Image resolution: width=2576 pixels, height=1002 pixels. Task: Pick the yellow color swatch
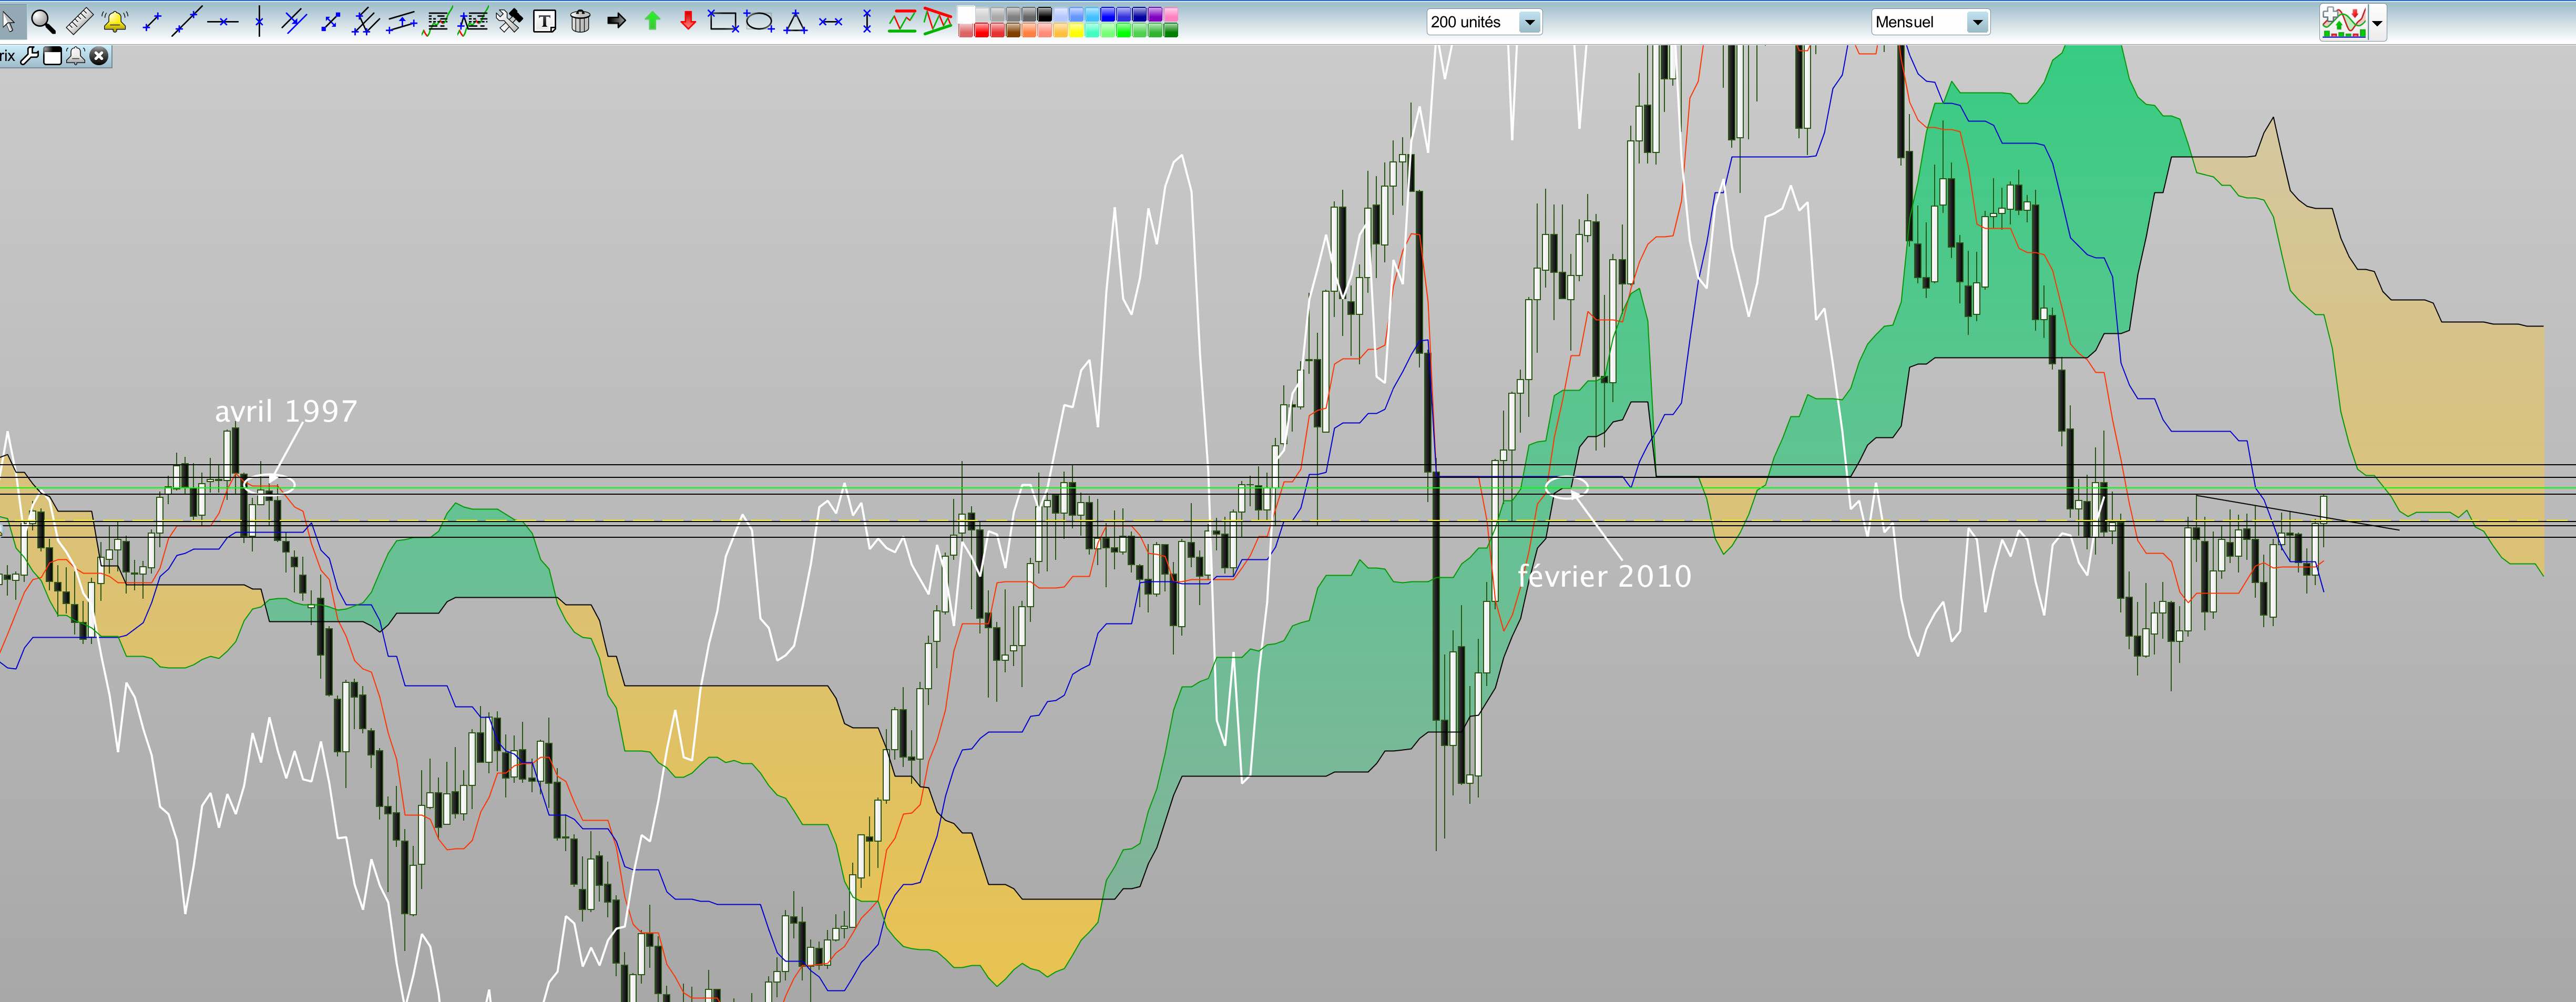pos(1076,31)
